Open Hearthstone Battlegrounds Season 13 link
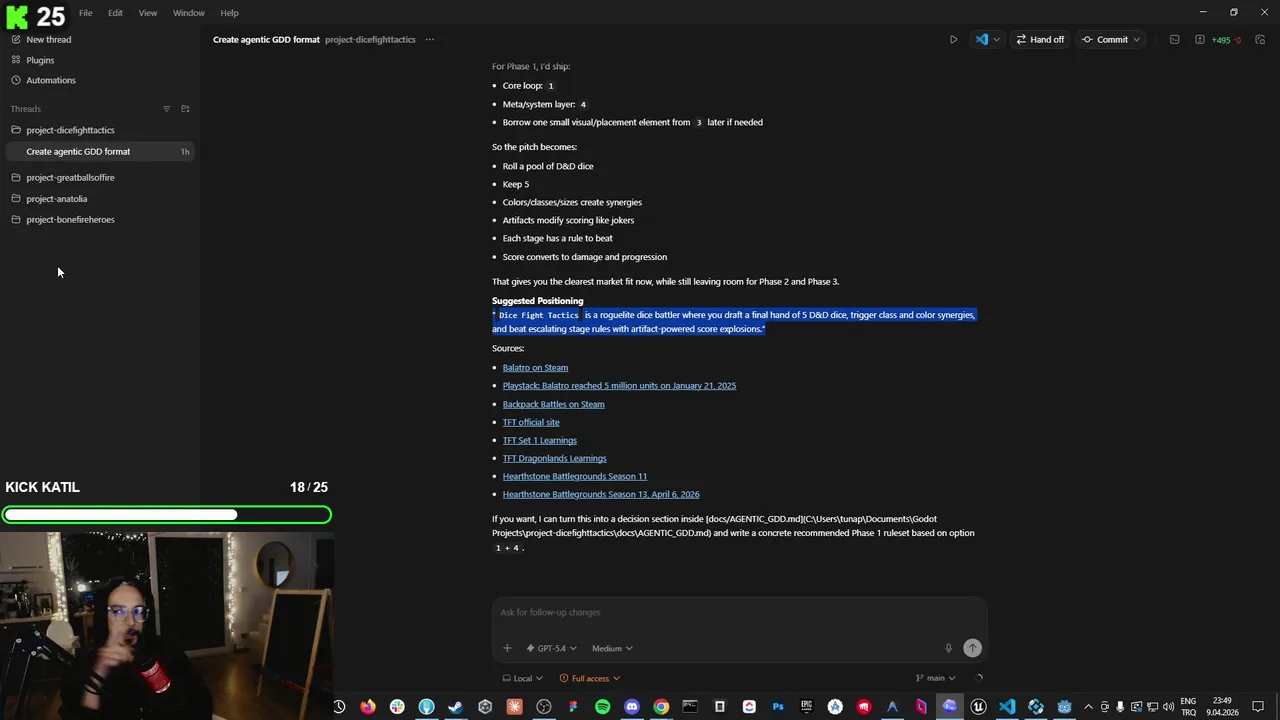The image size is (1280, 720). click(601, 494)
